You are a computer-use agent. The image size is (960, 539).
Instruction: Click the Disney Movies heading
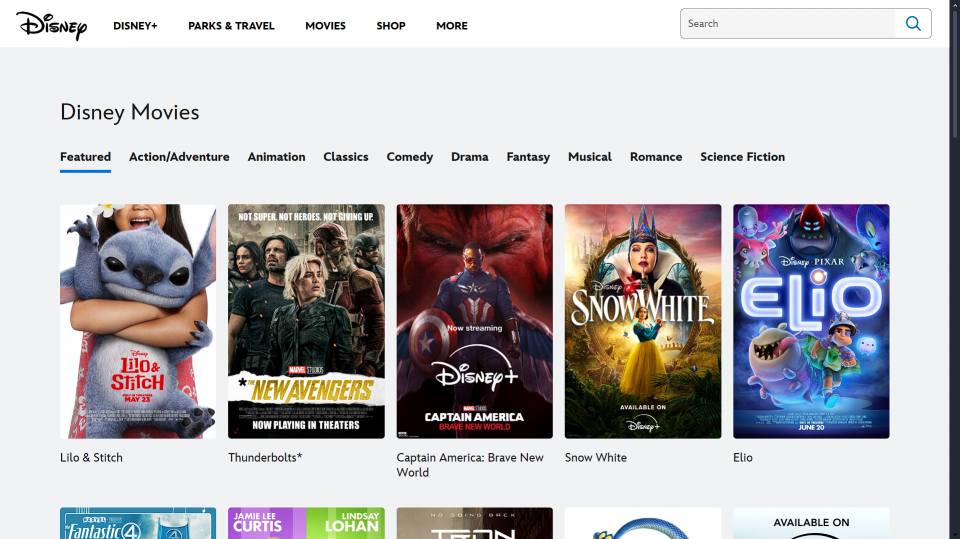(130, 113)
